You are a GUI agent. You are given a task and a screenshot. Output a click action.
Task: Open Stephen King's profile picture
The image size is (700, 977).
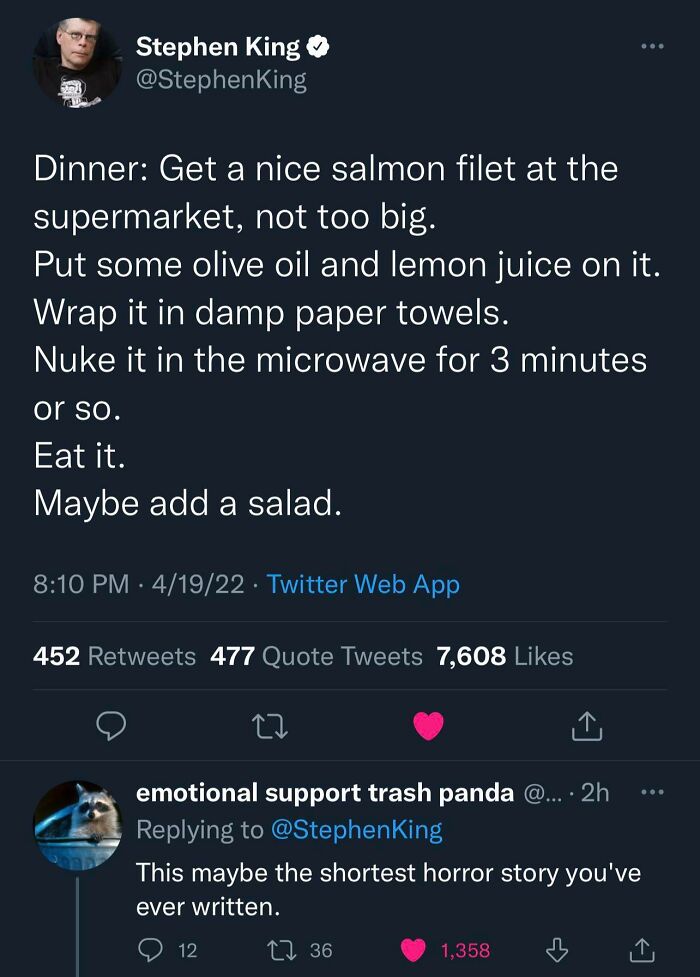(76, 62)
